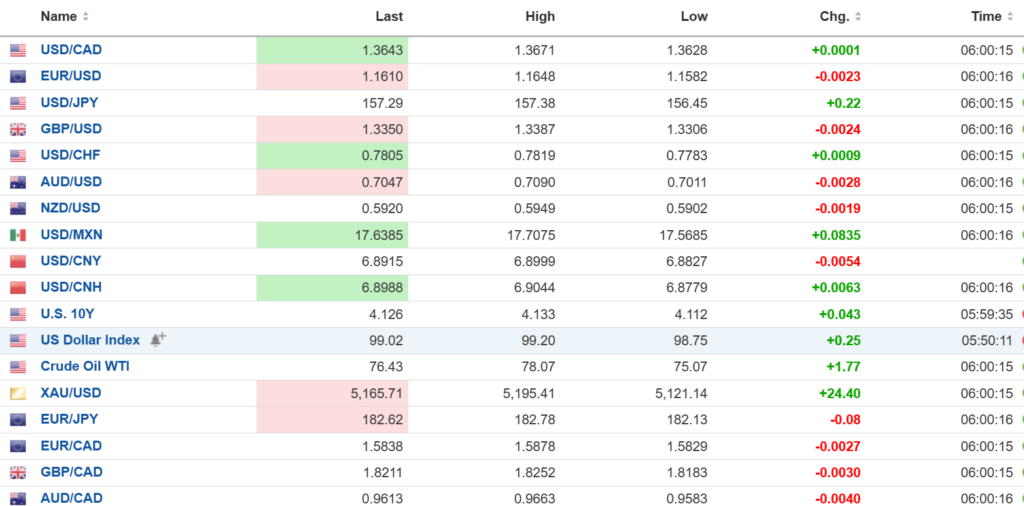Open the Crude Oil WTI link
This screenshot has height=506, width=1024.
(85, 366)
